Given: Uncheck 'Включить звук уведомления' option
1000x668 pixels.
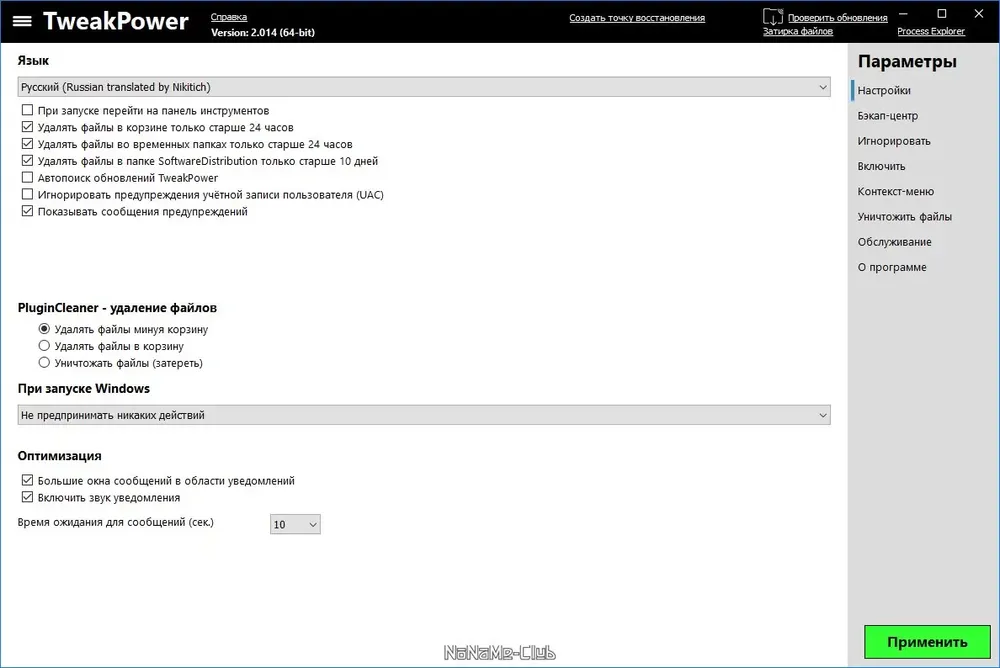Looking at the screenshot, I should 27,497.
